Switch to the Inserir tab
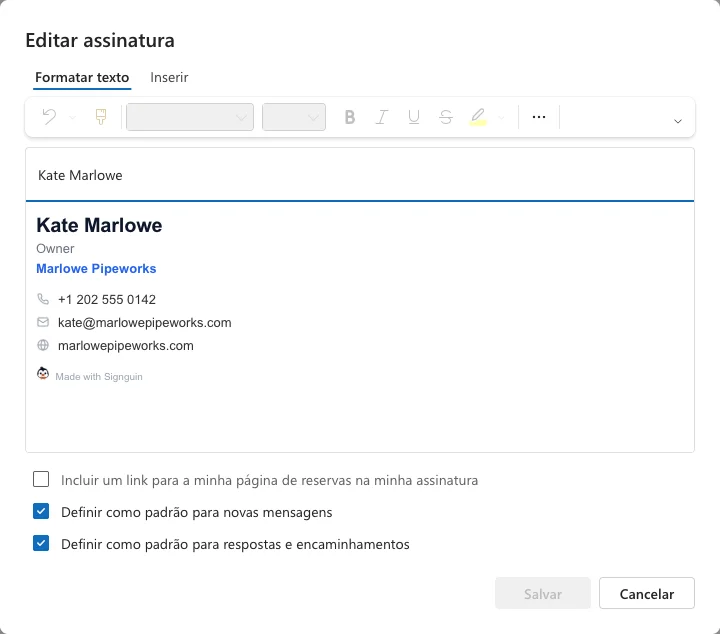The image size is (720, 634). [169, 78]
